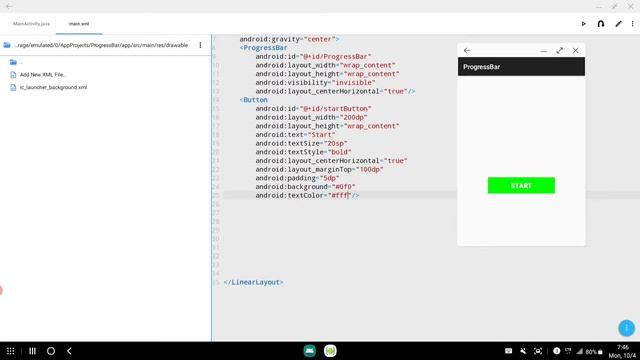640x360 pixels.
Task: Click the android:textStyle="bold" line
Action: pyautogui.click(x=304, y=152)
